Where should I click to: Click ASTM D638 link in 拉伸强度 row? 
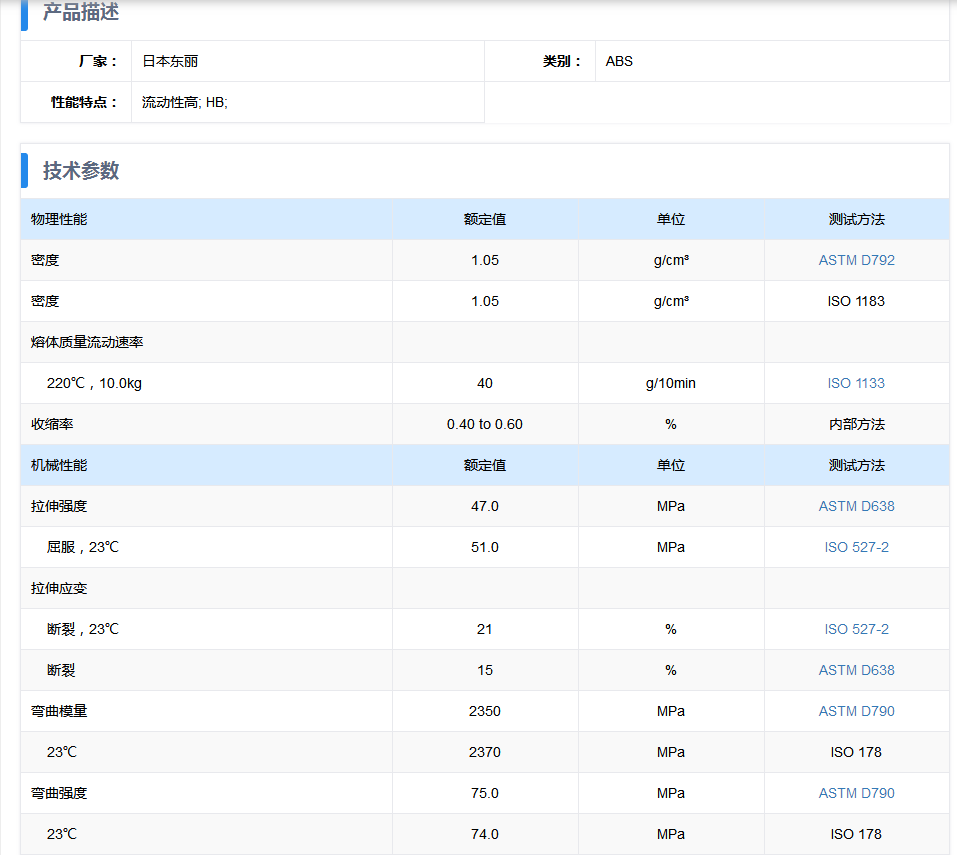click(856, 506)
